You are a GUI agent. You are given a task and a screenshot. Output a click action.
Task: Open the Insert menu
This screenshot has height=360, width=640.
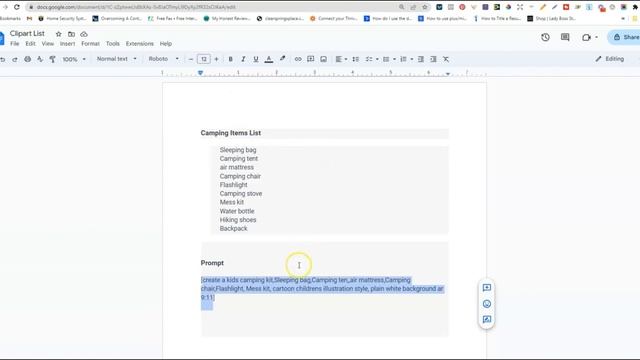click(67, 44)
